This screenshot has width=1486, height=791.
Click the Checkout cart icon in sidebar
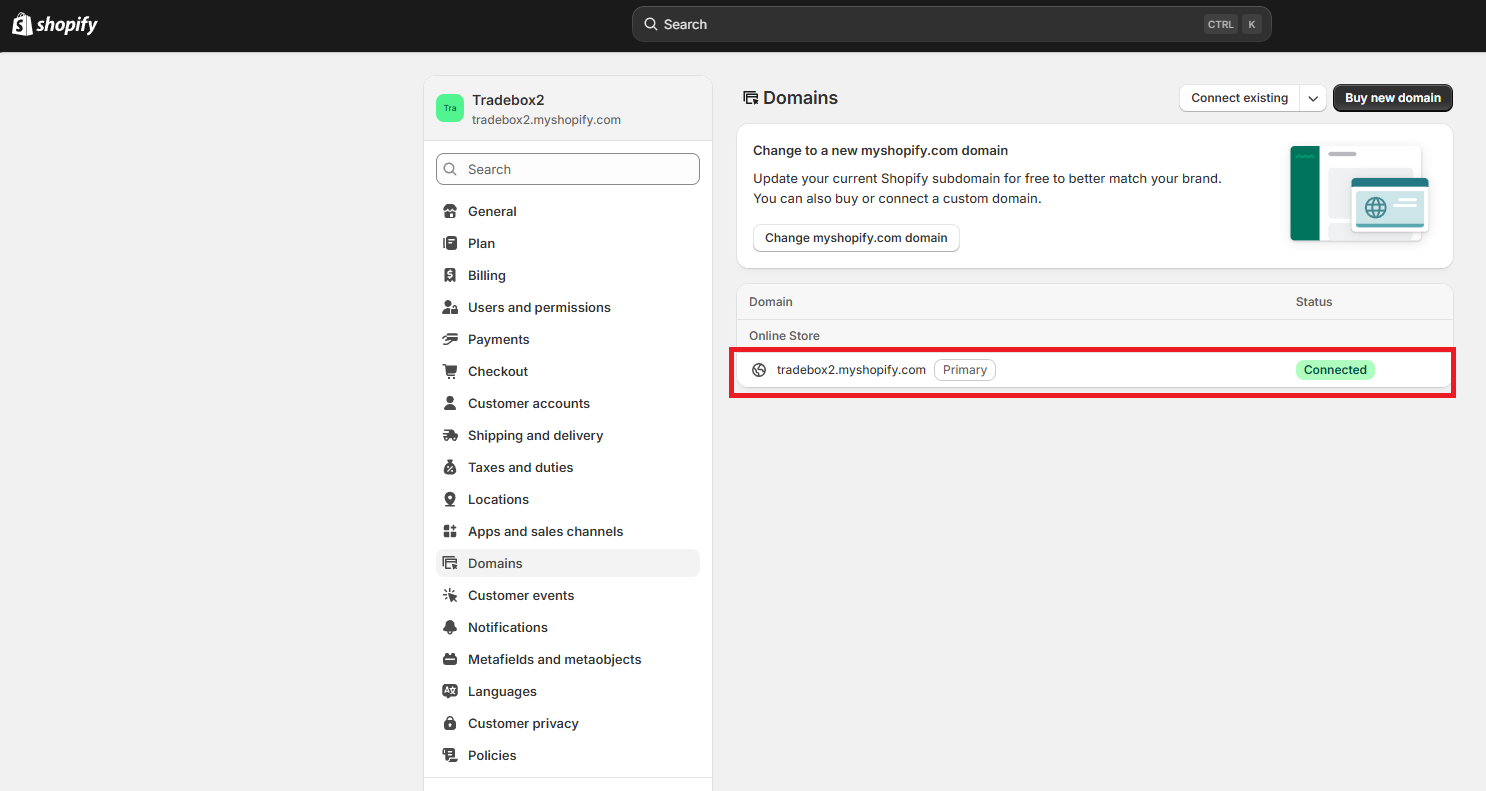click(x=450, y=372)
